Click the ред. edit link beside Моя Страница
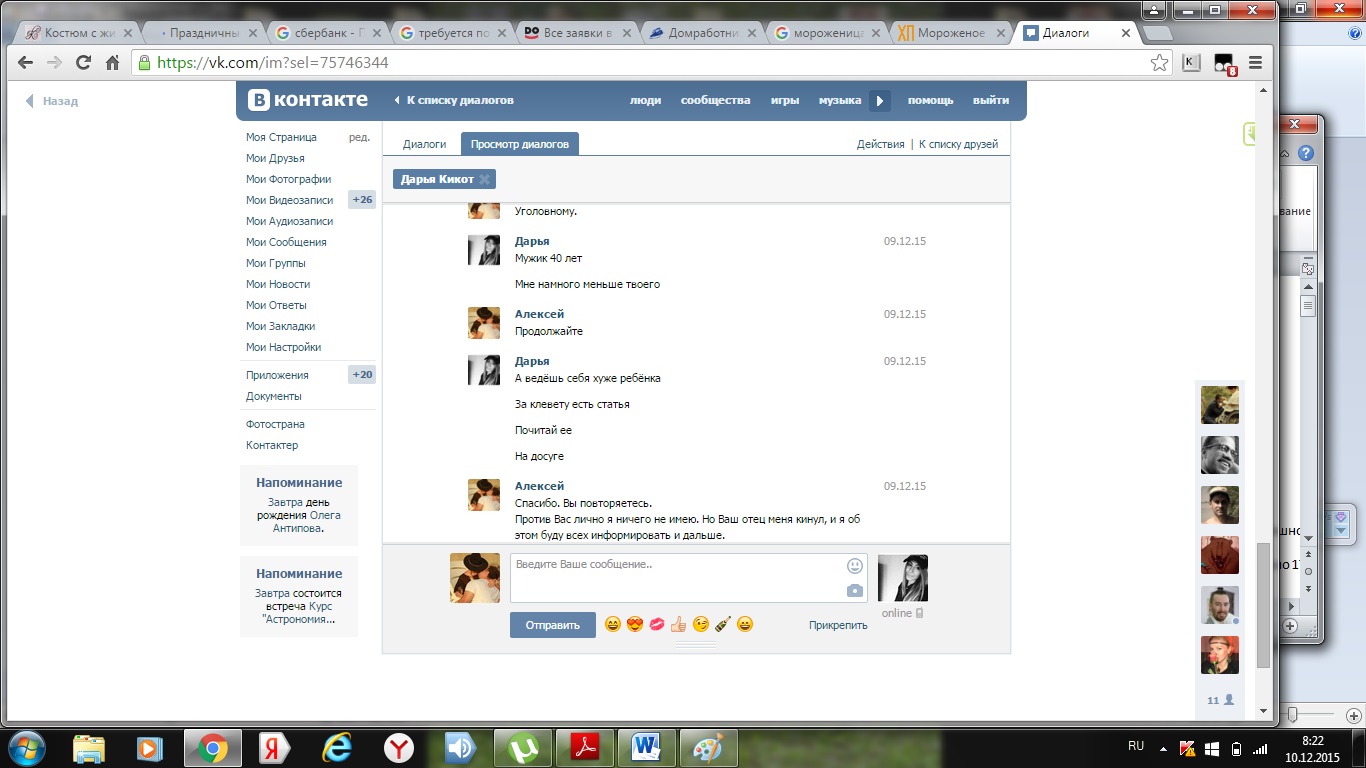Image resolution: width=1366 pixels, height=768 pixels. tap(359, 137)
